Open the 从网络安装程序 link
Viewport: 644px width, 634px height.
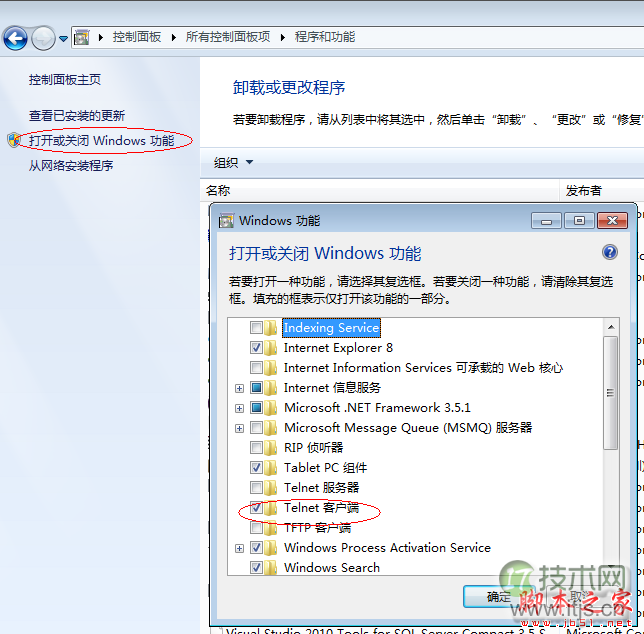point(71,165)
